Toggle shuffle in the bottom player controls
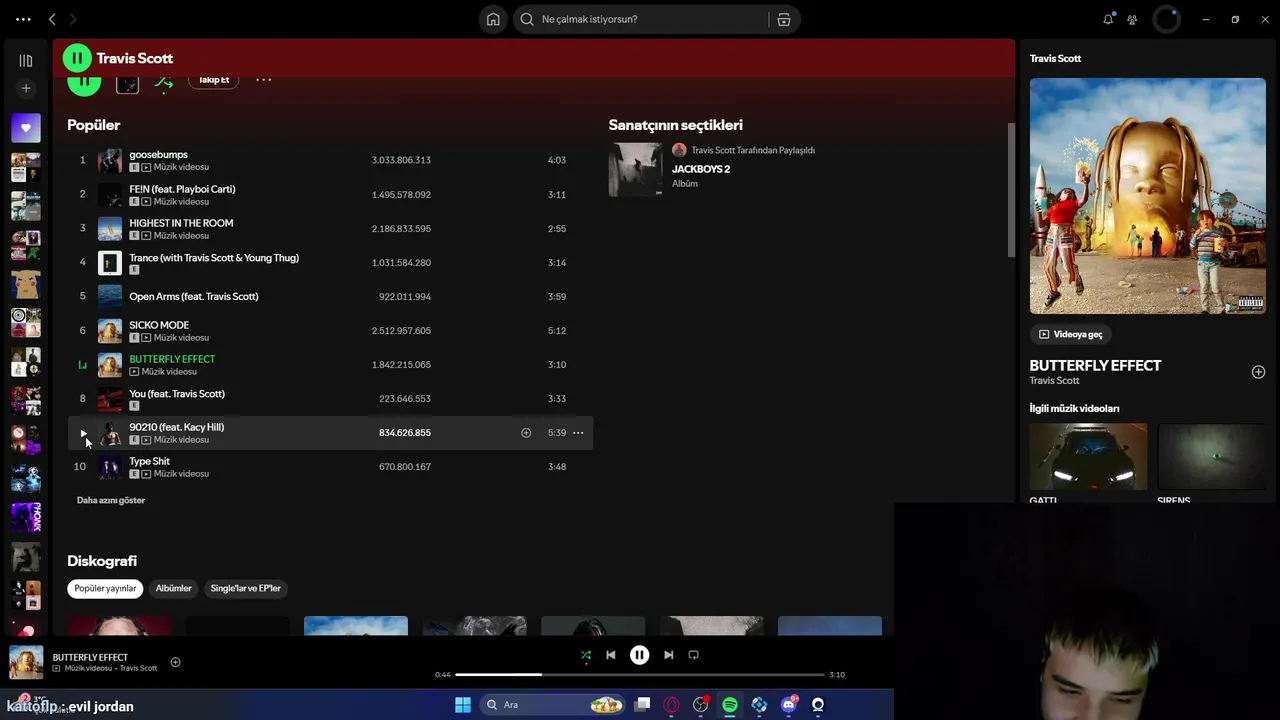Image resolution: width=1280 pixels, height=720 pixels. (586, 655)
